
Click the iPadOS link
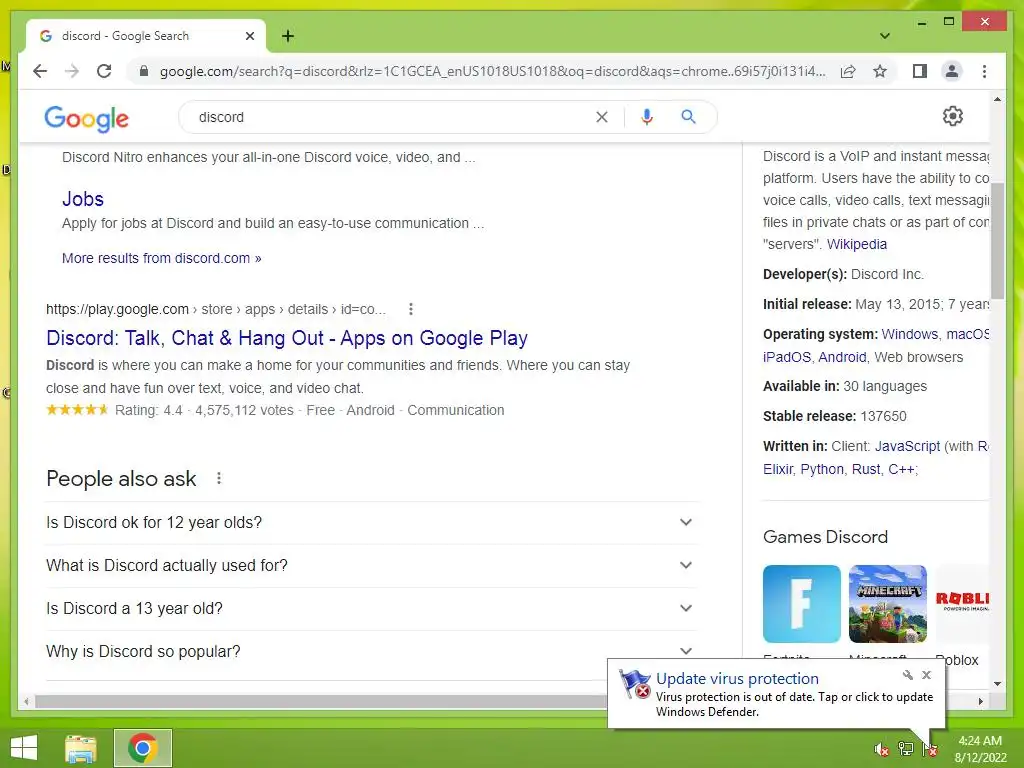coord(787,357)
